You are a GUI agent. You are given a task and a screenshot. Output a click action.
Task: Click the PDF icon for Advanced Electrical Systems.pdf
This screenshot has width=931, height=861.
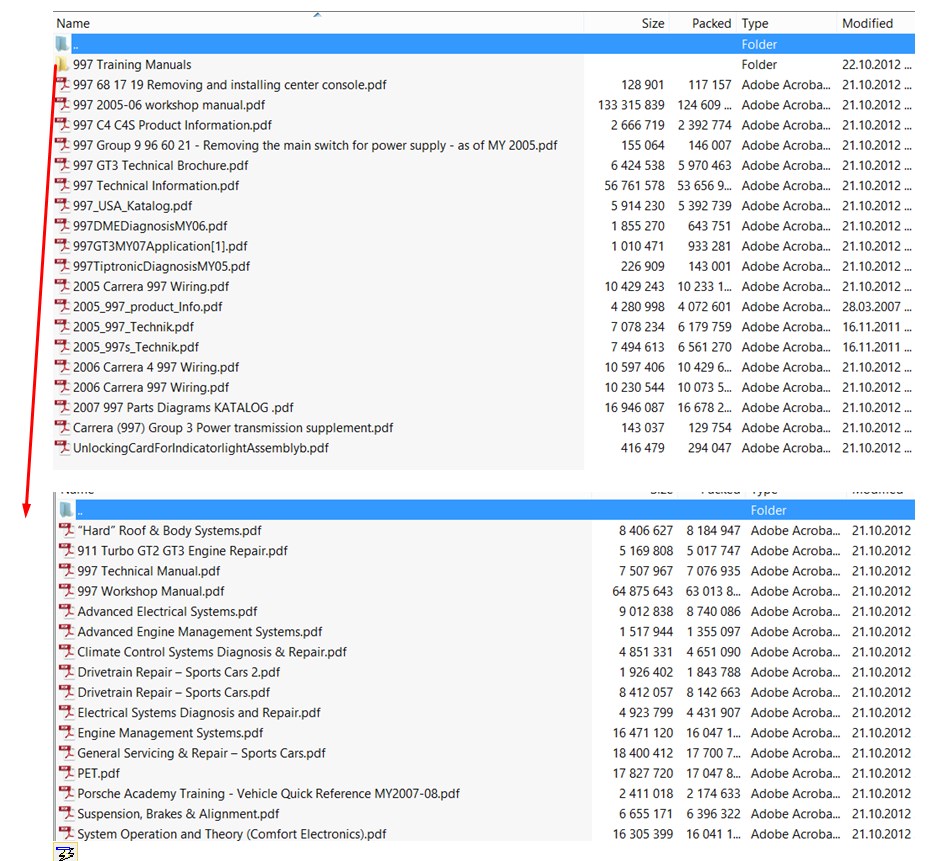coord(66,611)
